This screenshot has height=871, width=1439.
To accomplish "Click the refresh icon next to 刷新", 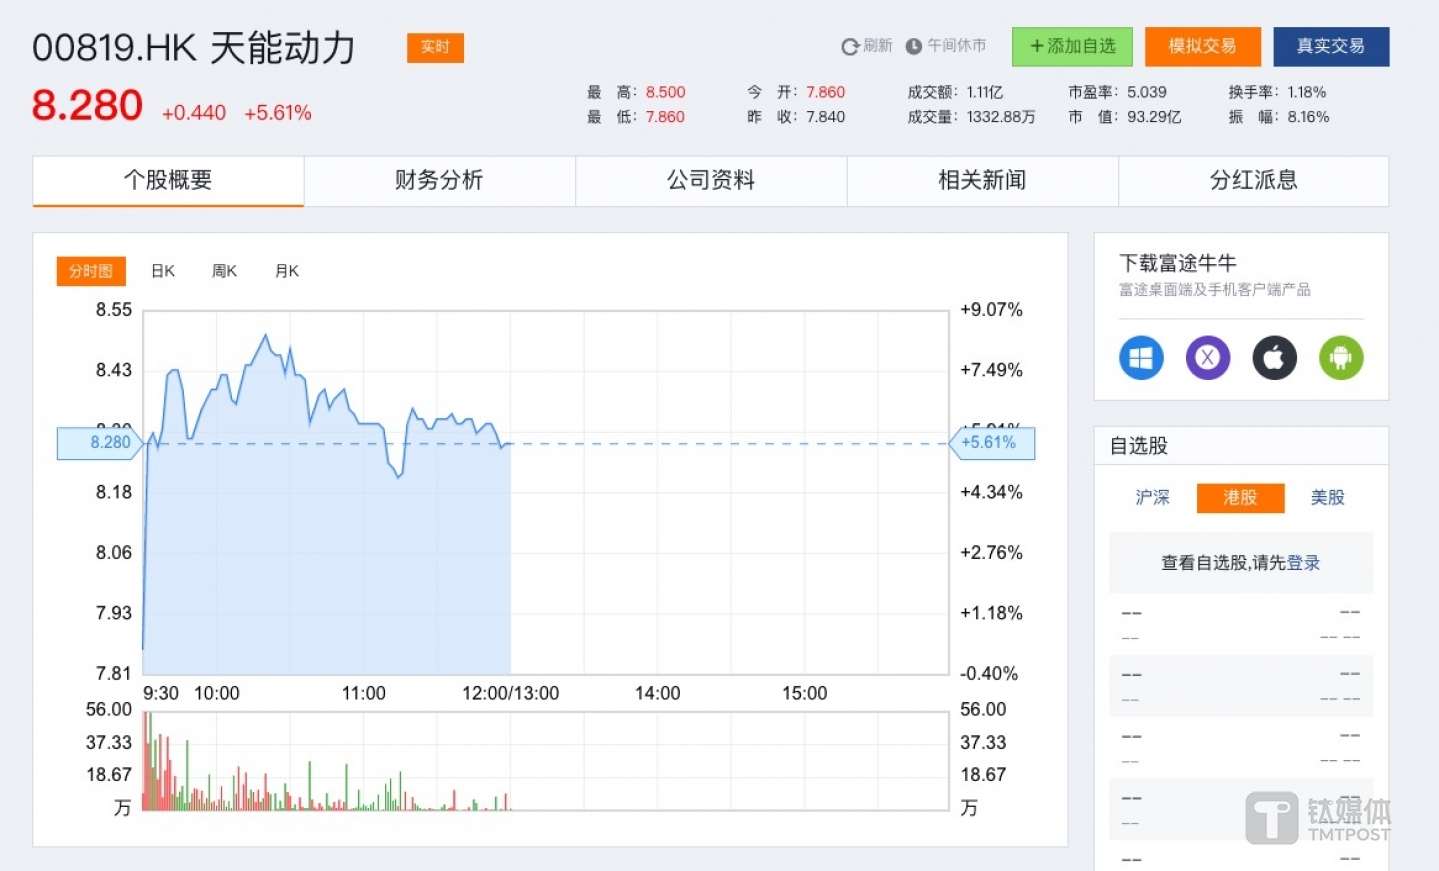I will pos(850,47).
